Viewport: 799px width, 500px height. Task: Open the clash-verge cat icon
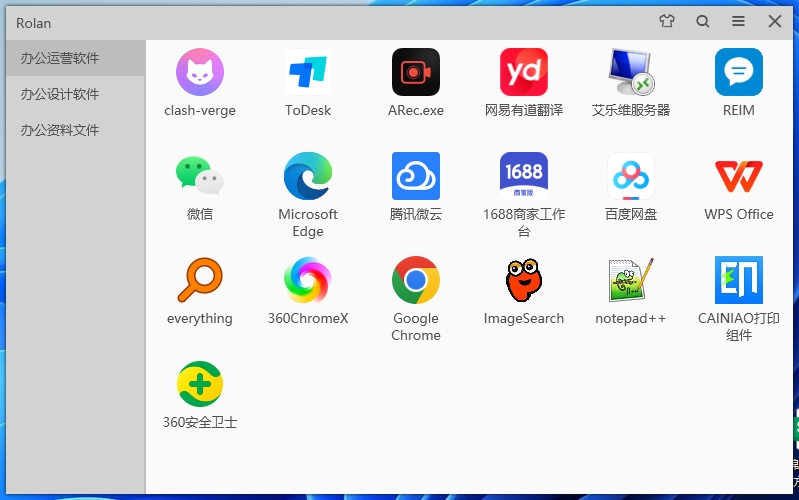(200, 72)
